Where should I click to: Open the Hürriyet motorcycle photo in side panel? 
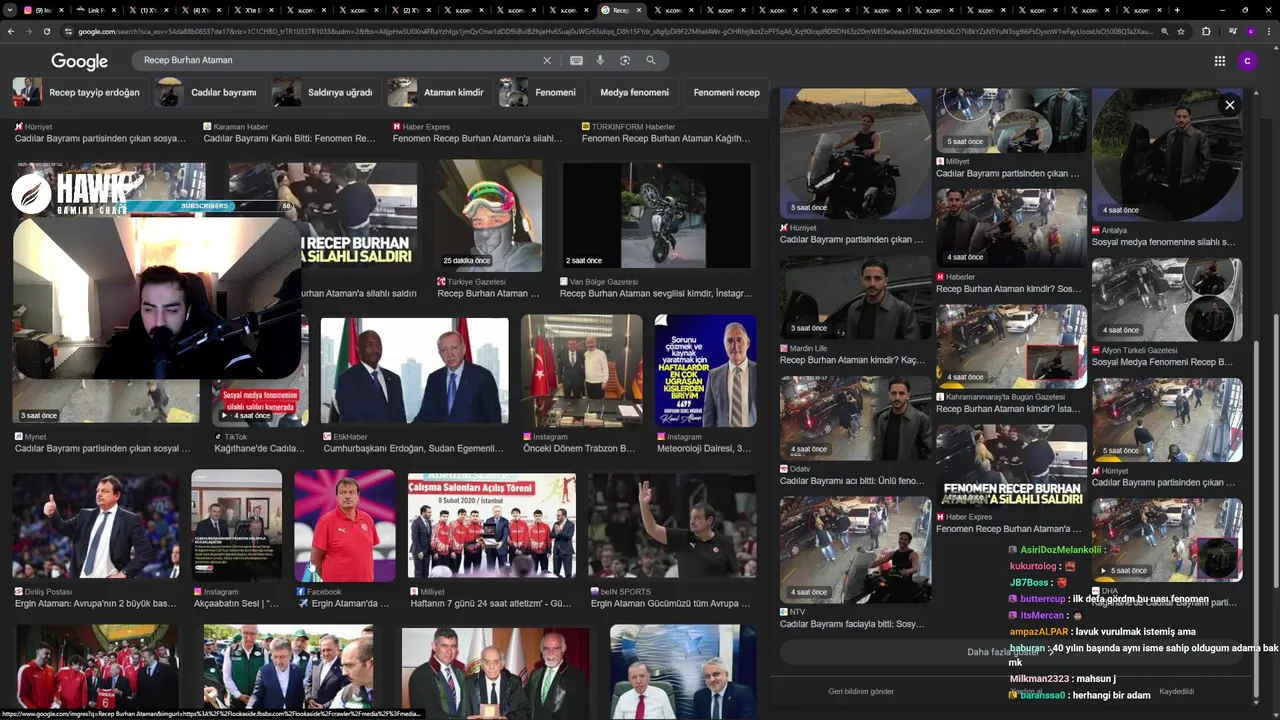tap(855, 154)
